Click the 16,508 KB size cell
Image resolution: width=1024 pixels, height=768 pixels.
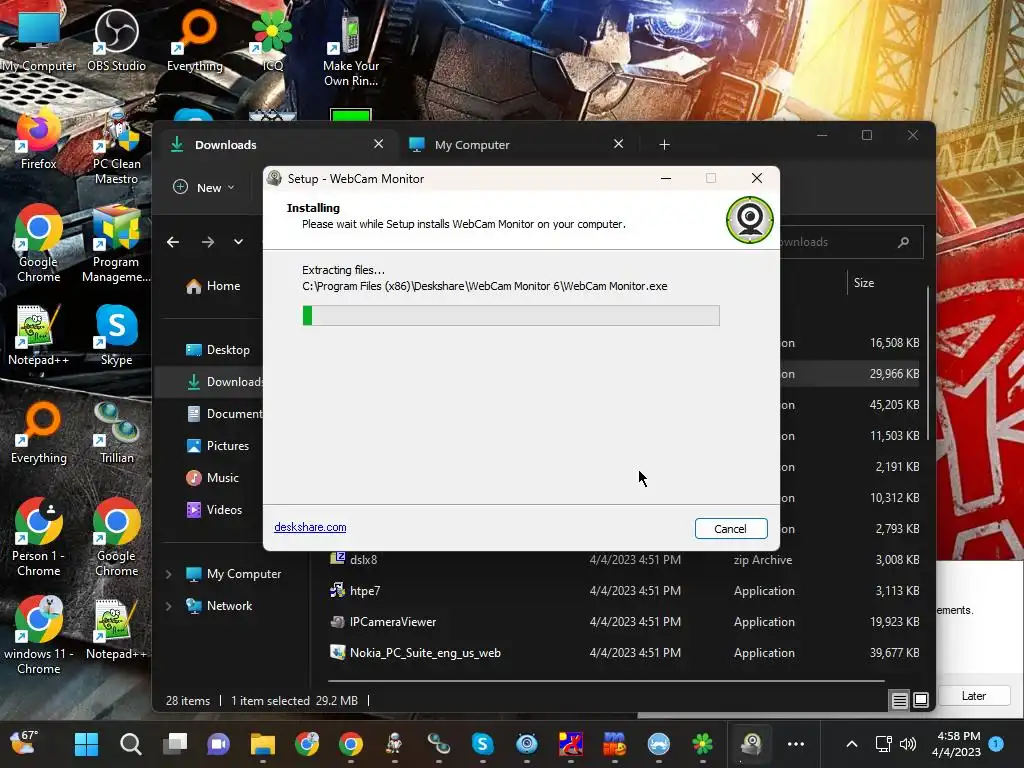click(894, 343)
